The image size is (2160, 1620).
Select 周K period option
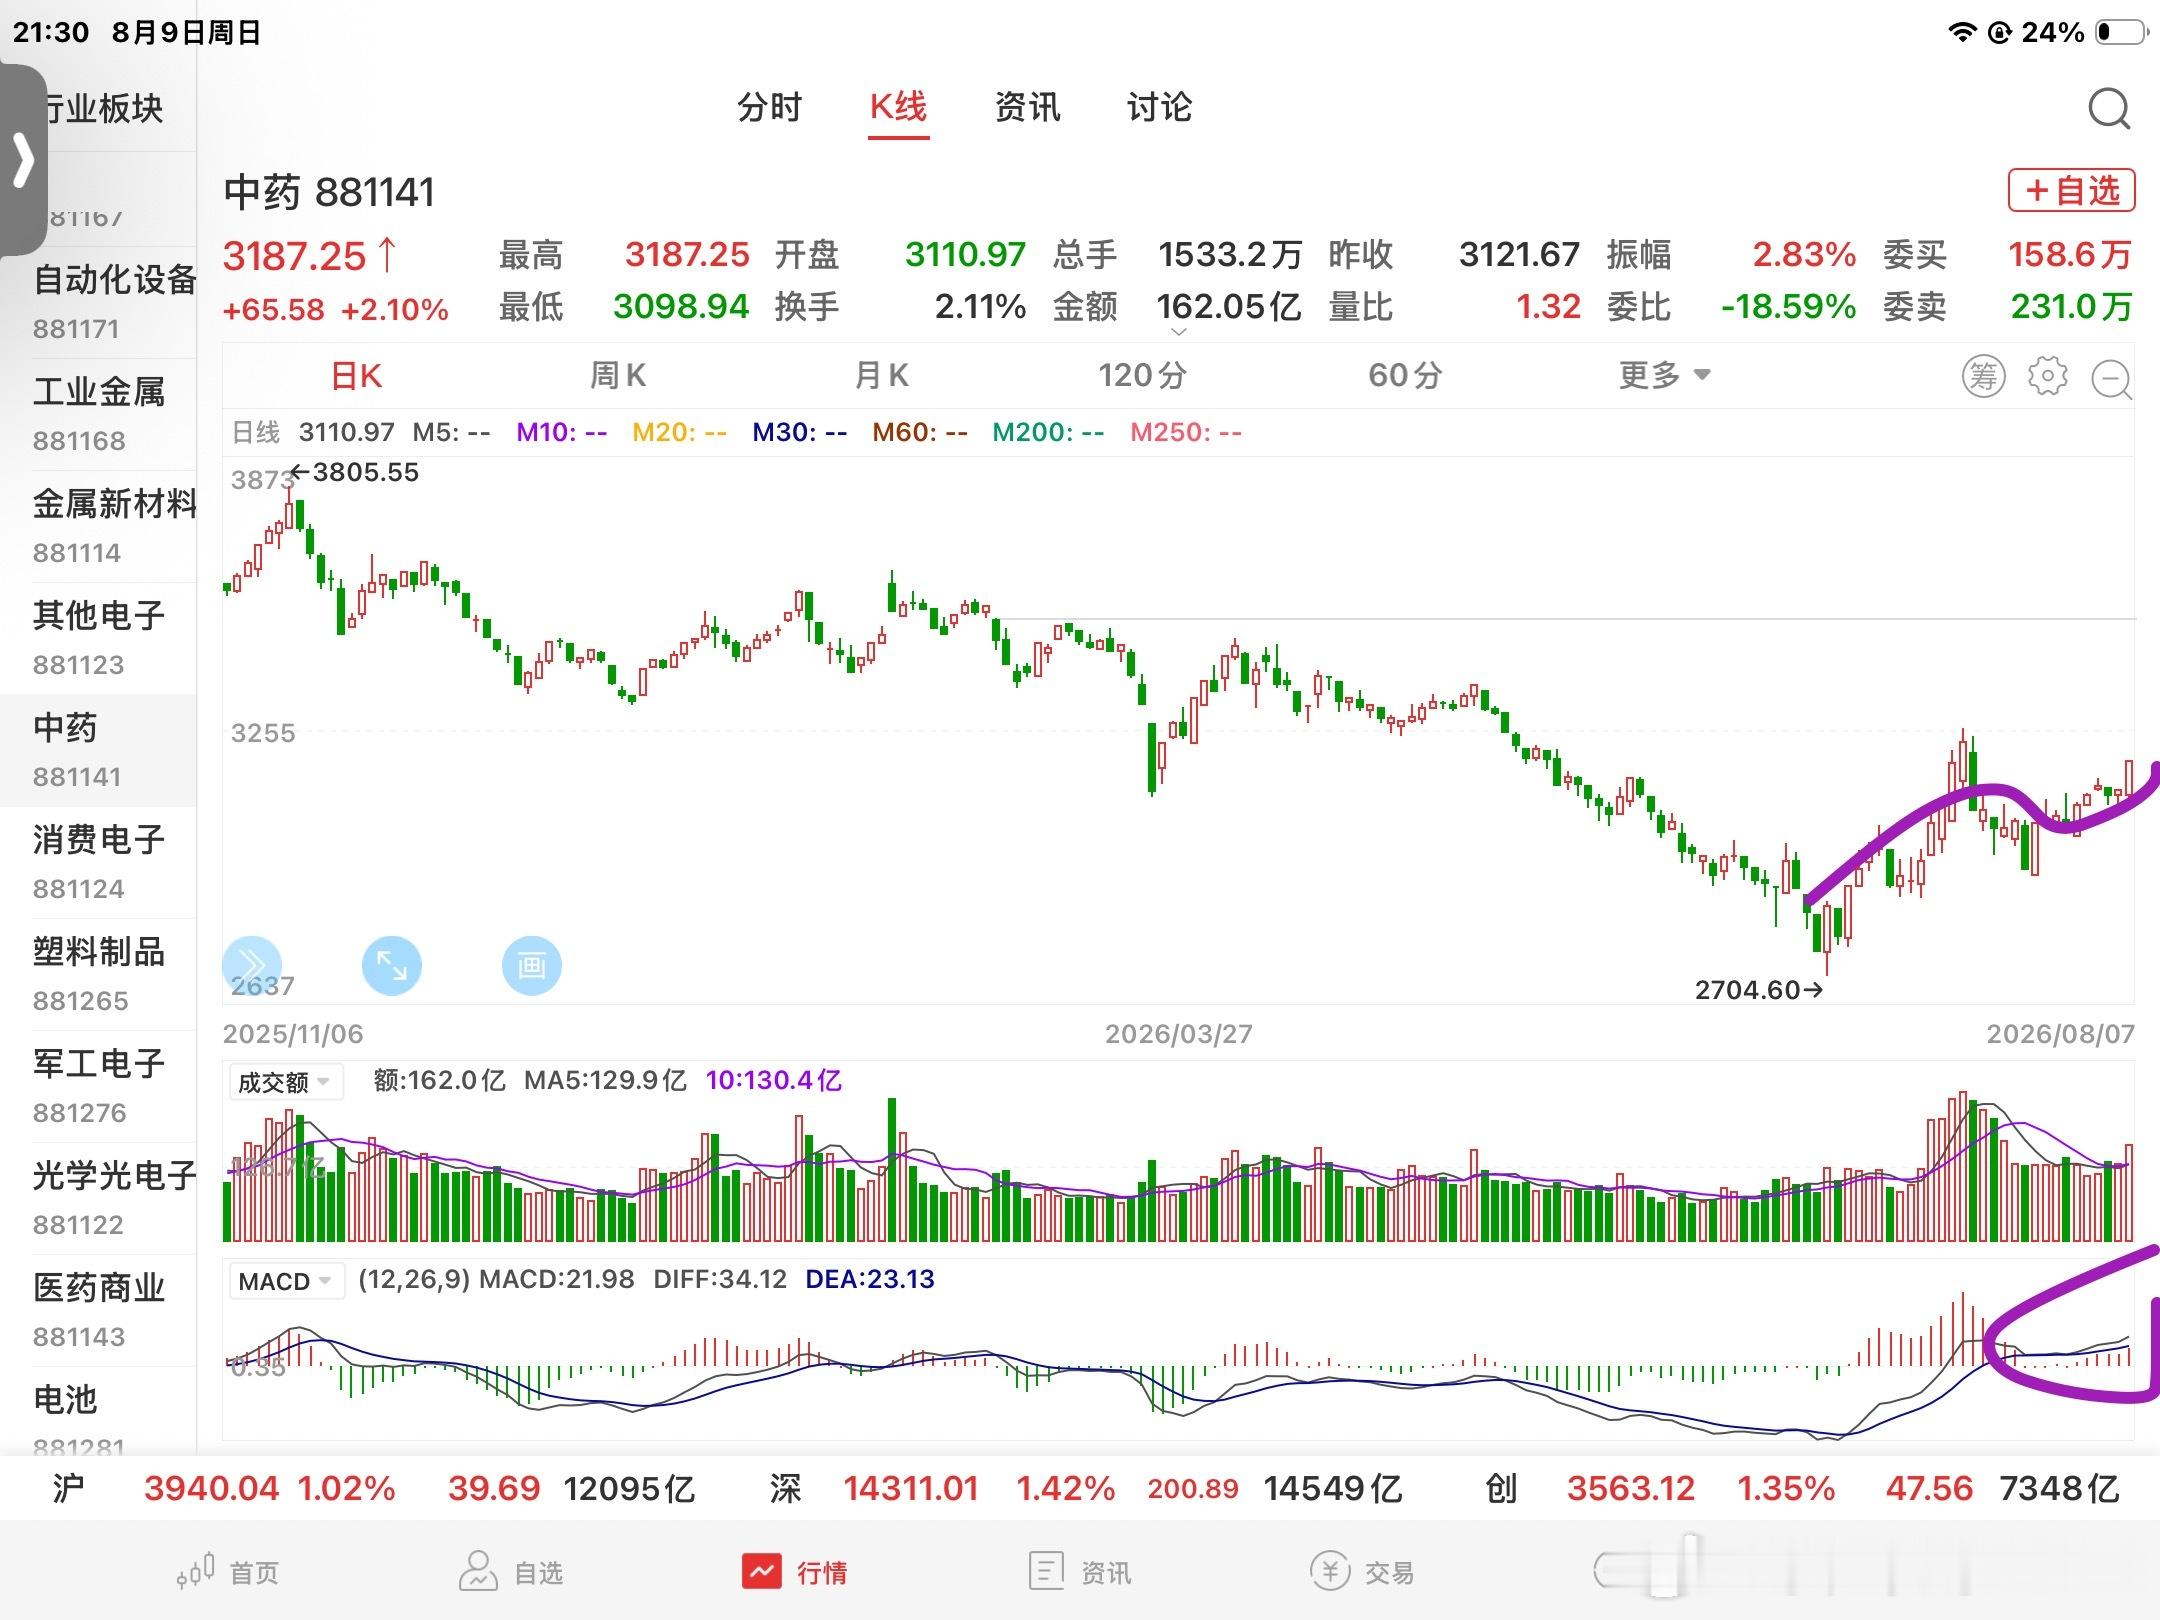618,375
